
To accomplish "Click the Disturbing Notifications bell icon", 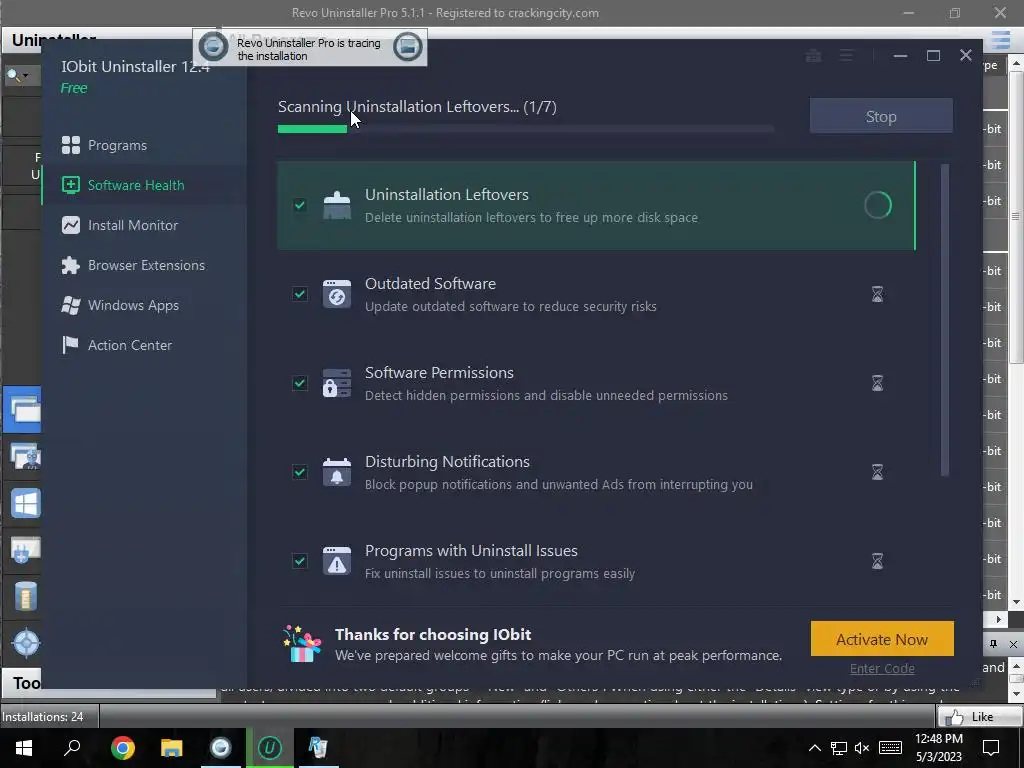I will point(337,472).
